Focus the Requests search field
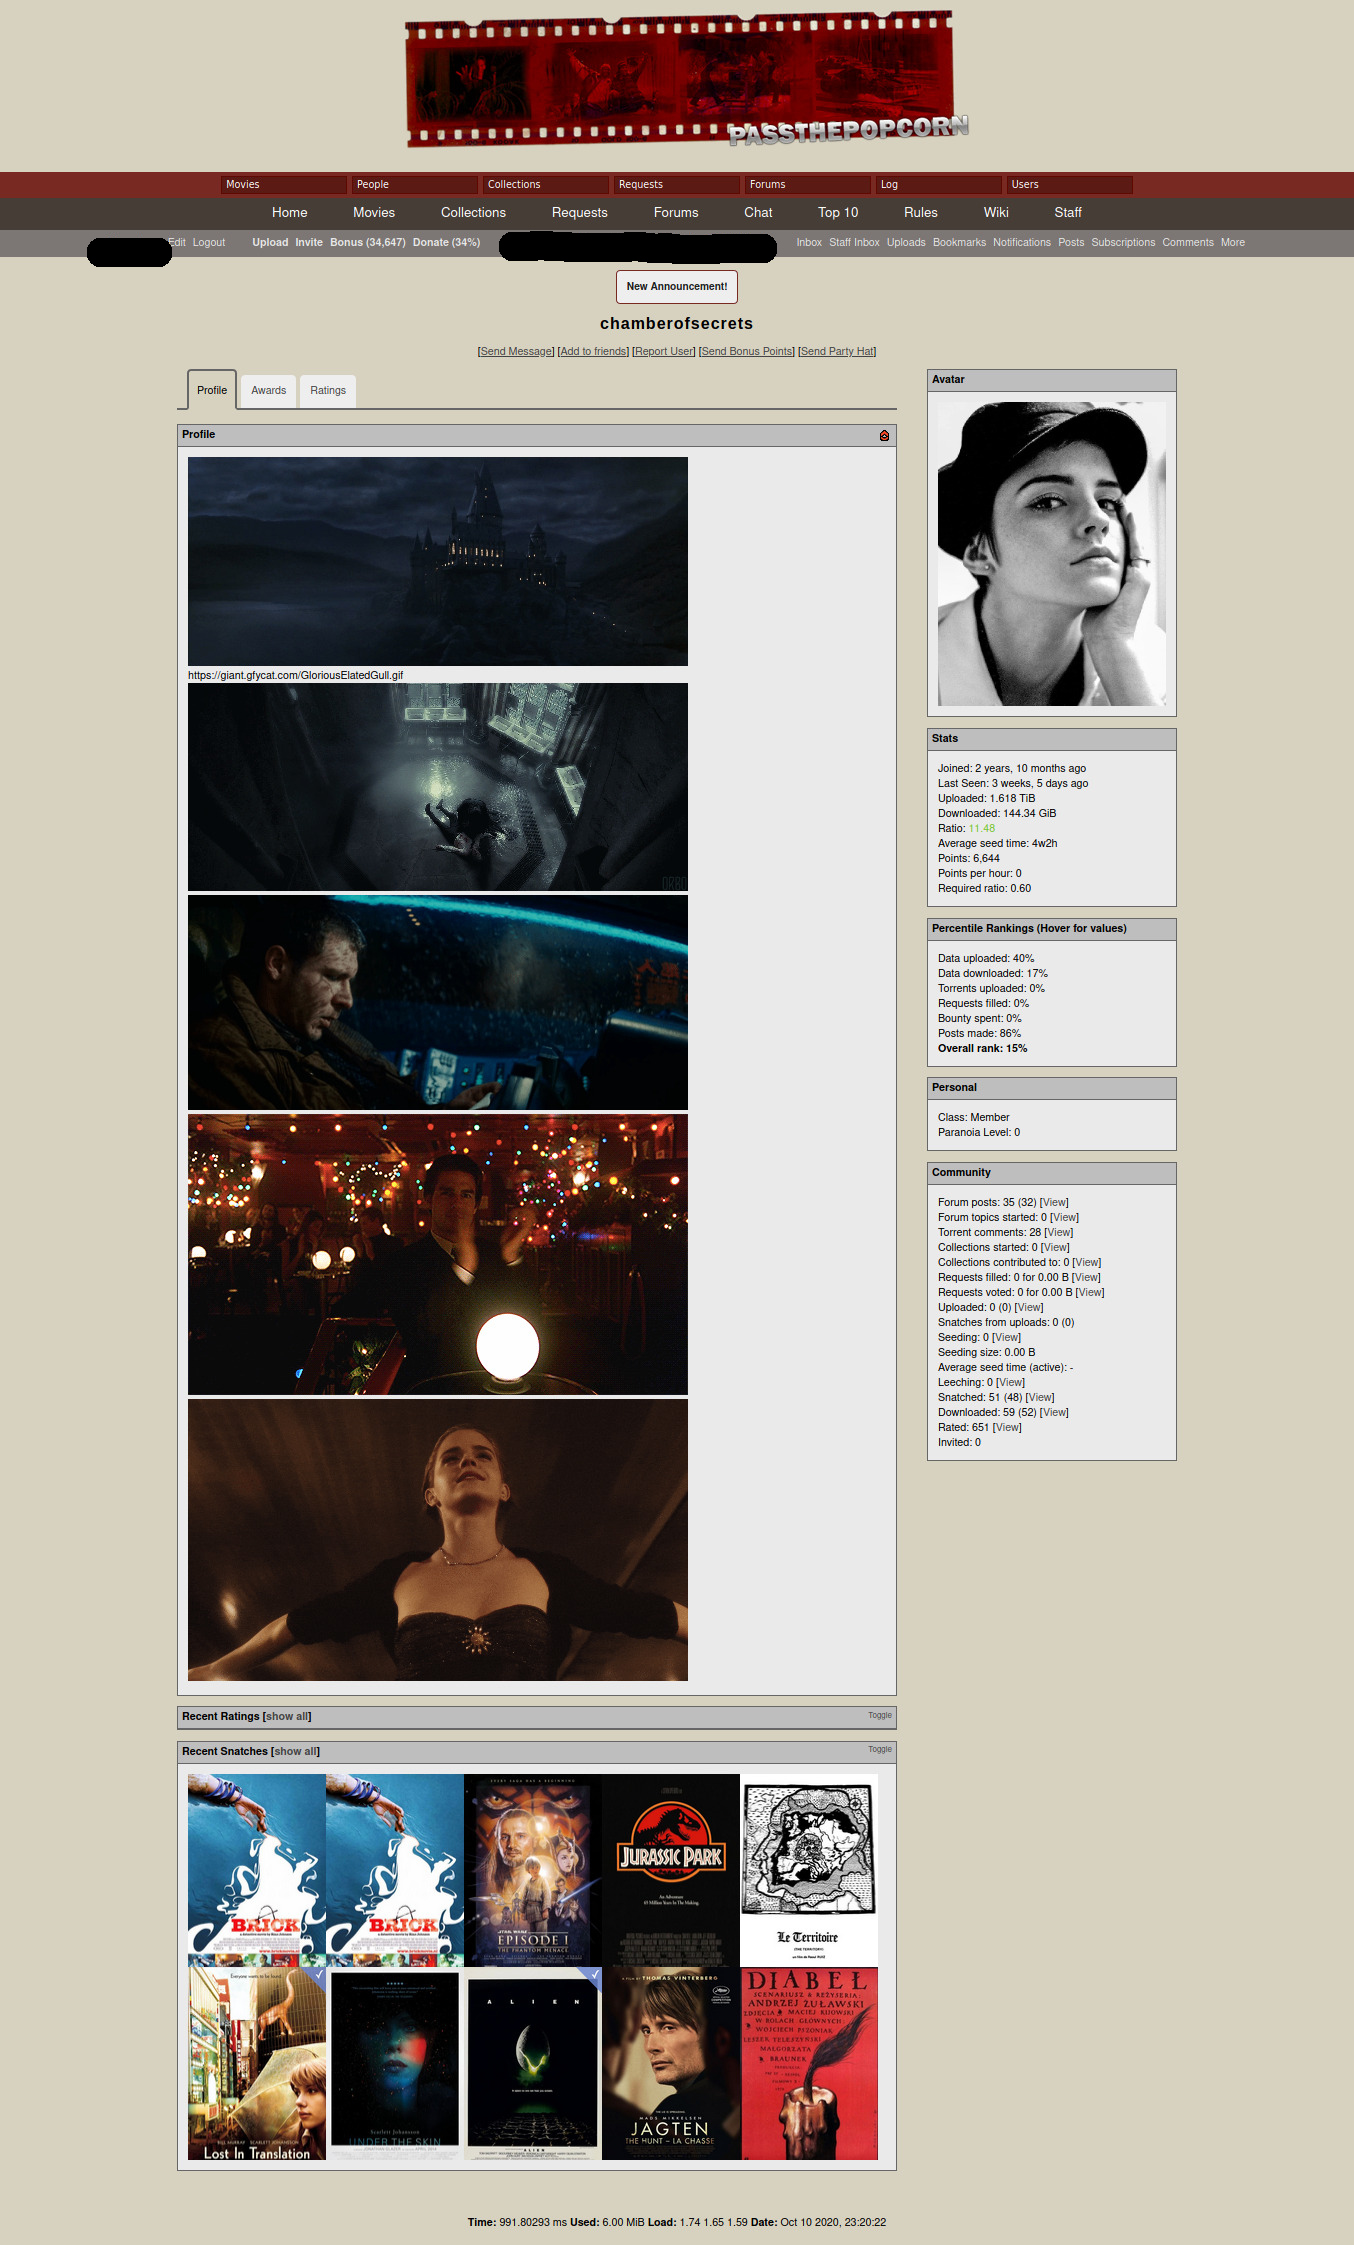 pos(677,184)
